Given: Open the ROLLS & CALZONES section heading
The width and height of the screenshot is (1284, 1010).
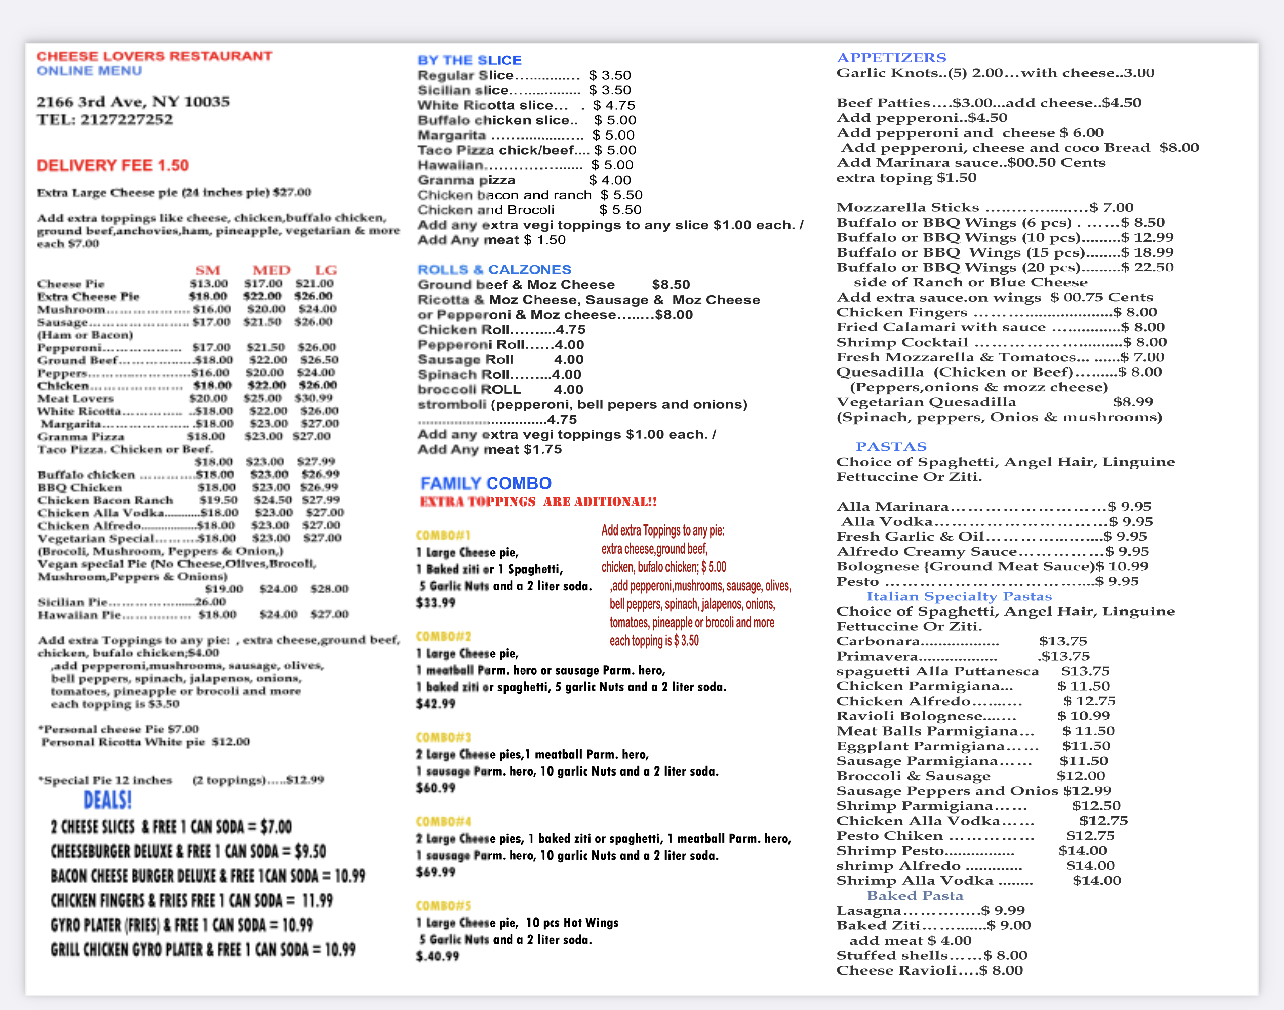Looking at the screenshot, I should tap(494, 269).
